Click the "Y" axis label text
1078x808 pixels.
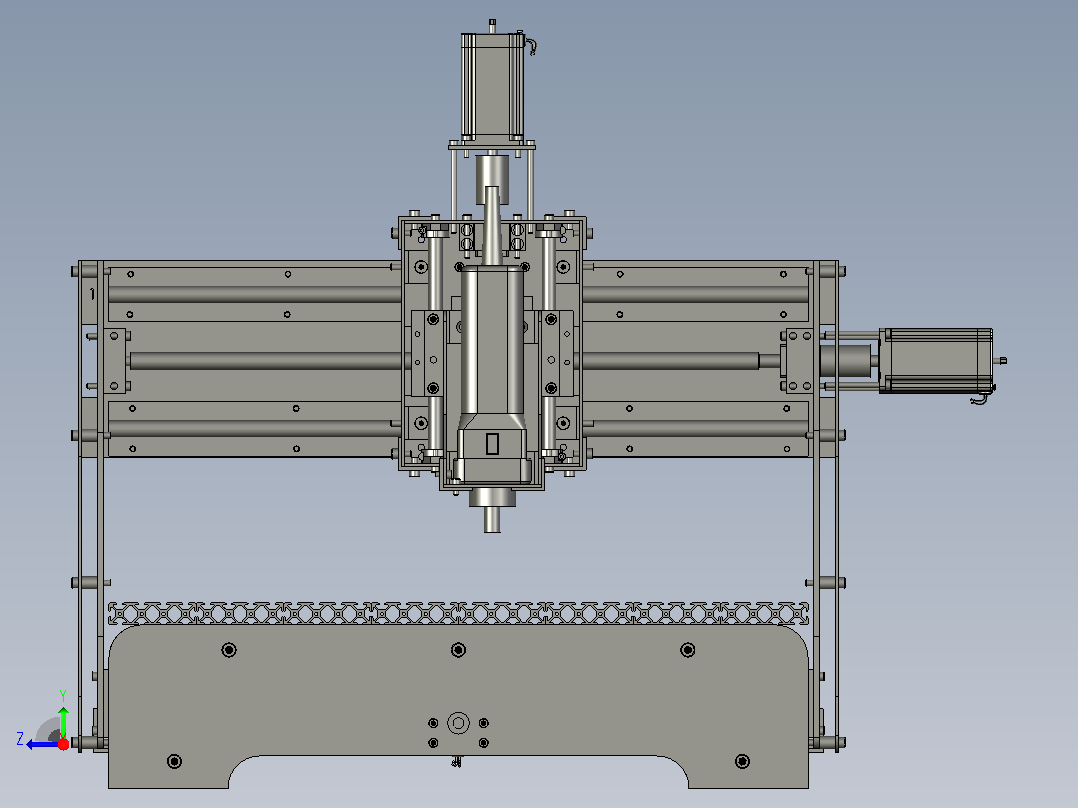coord(63,696)
